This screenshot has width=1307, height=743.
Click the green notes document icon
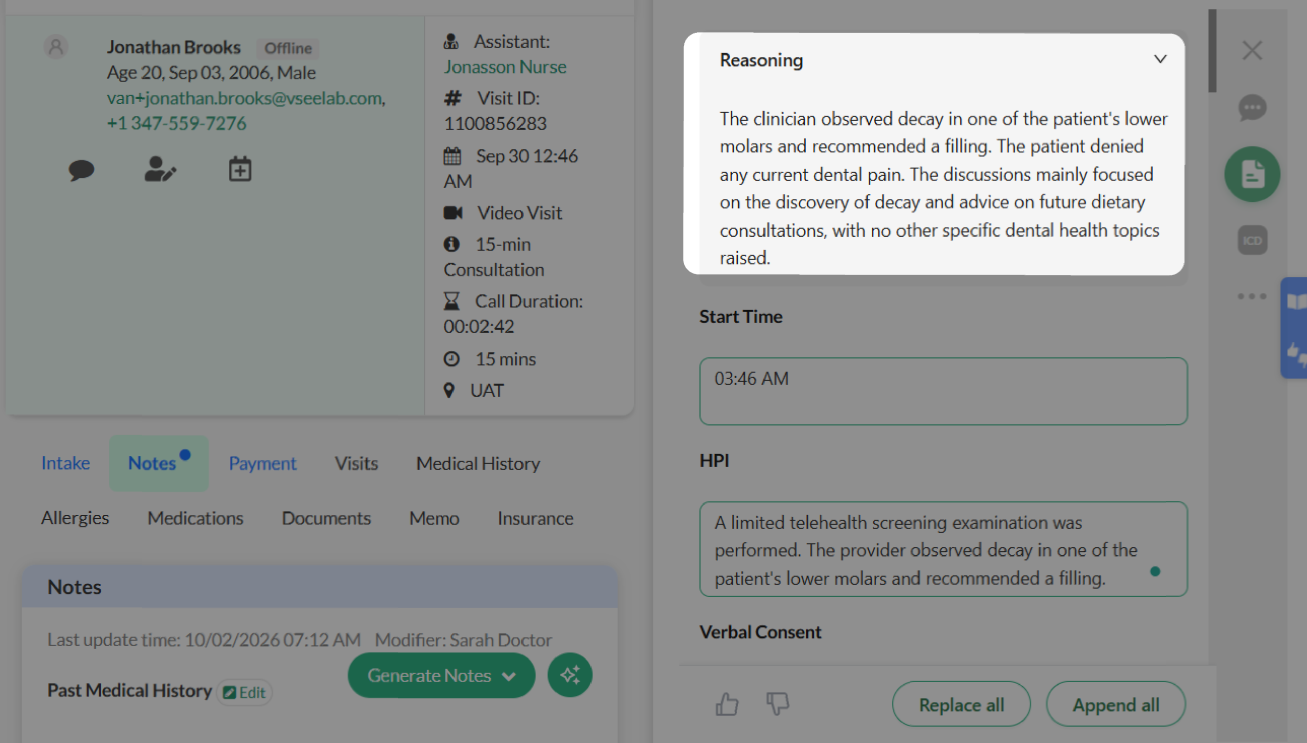(x=1252, y=175)
